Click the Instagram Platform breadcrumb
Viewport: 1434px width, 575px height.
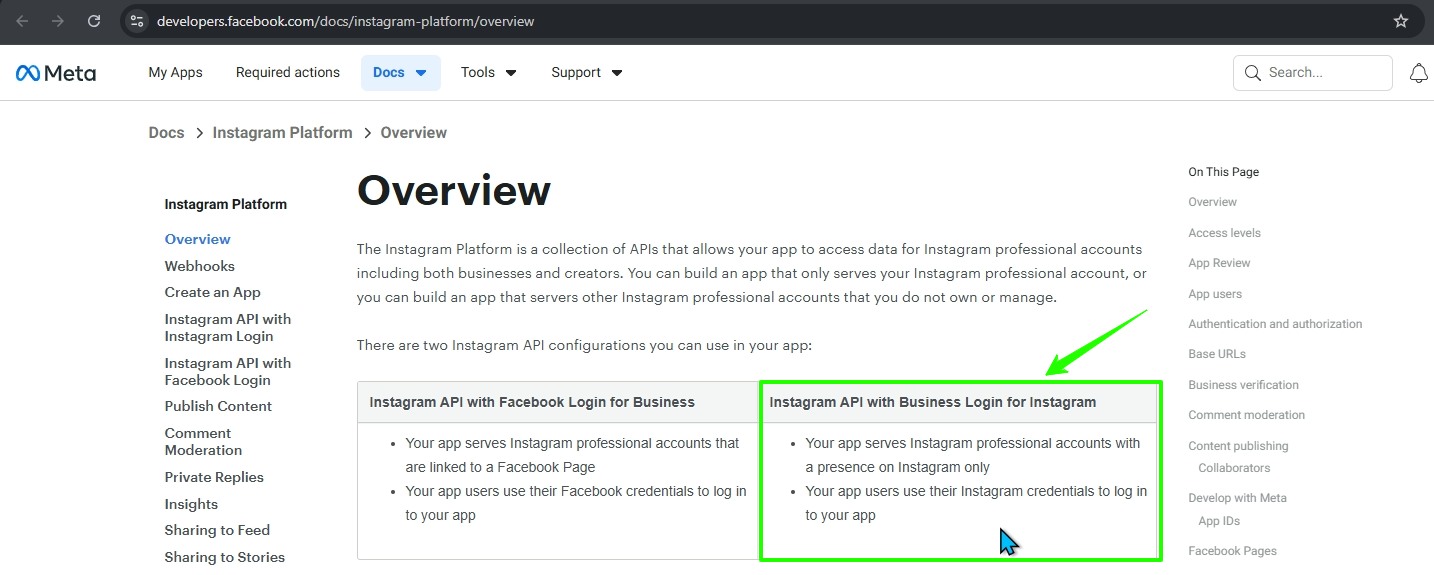282,133
